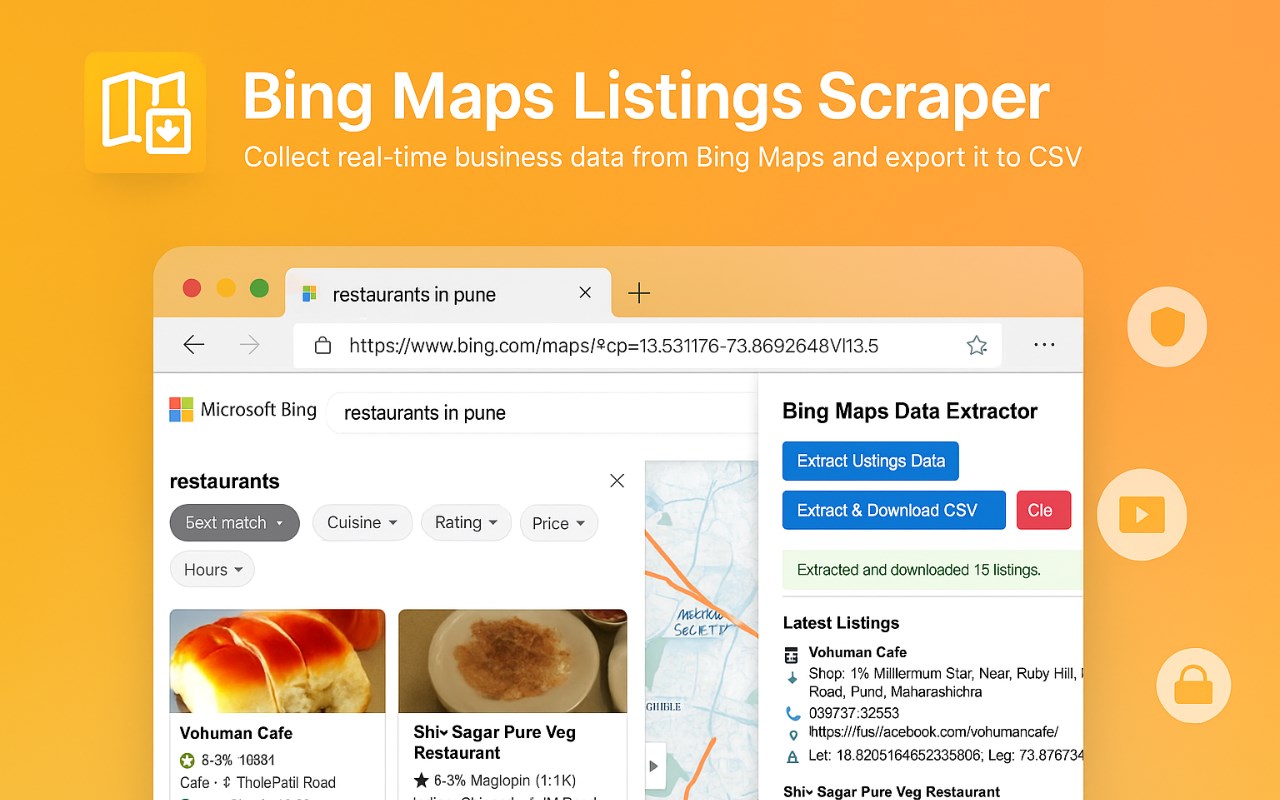Click the phone icon beside 039737:32553

[x=793, y=714]
